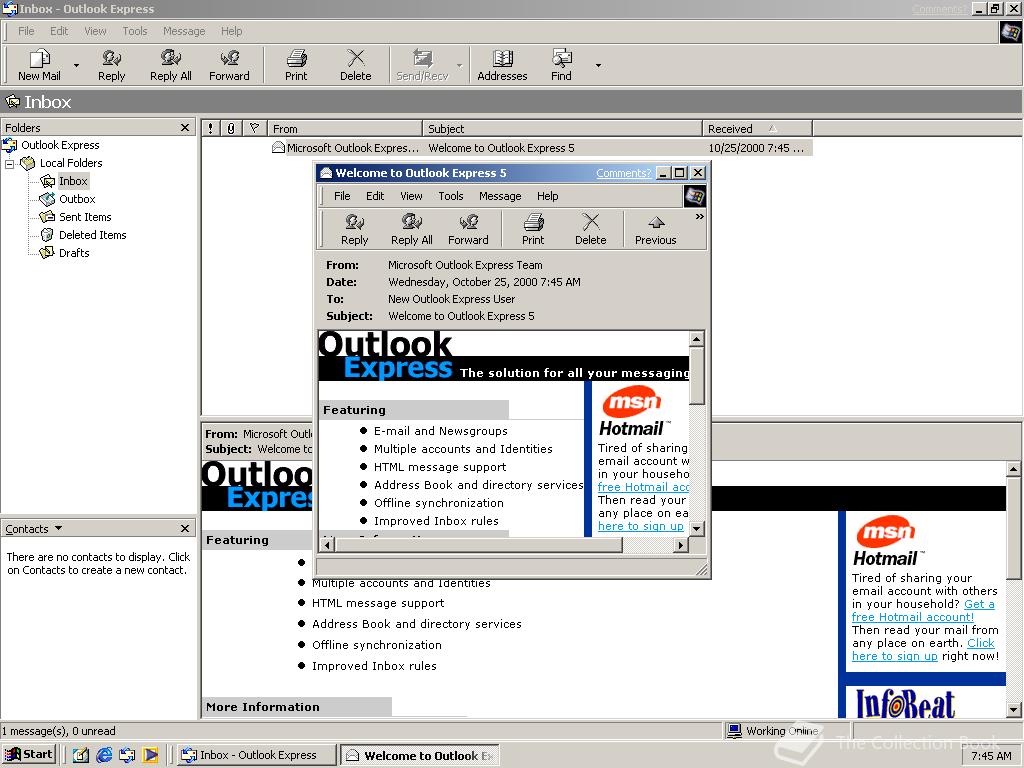This screenshot has width=1024, height=768.
Task: Launch Windows Media Player from quick launch
Action: coord(150,755)
